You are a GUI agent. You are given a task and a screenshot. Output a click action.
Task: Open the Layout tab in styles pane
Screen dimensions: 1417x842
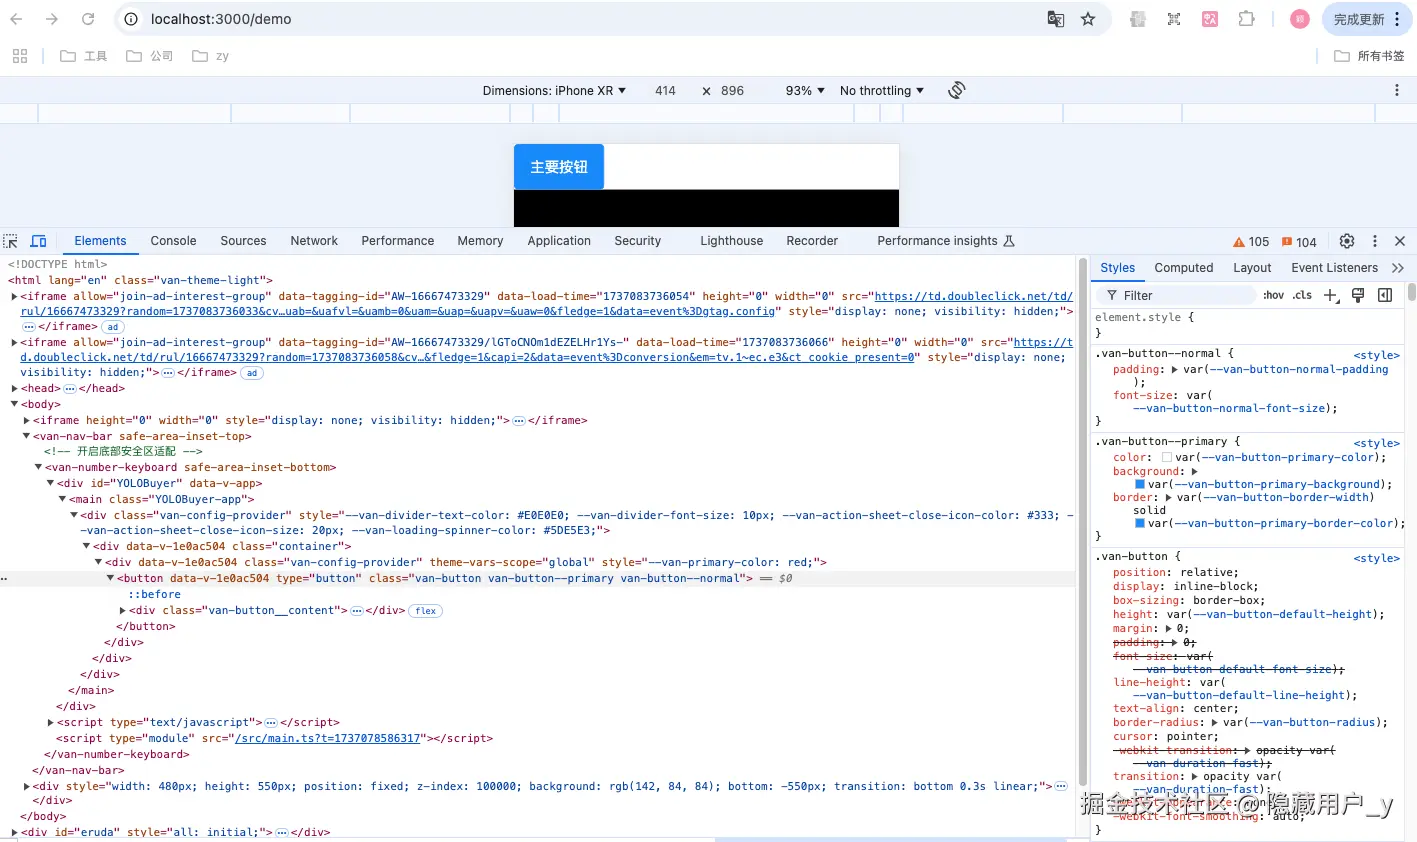pos(1252,268)
